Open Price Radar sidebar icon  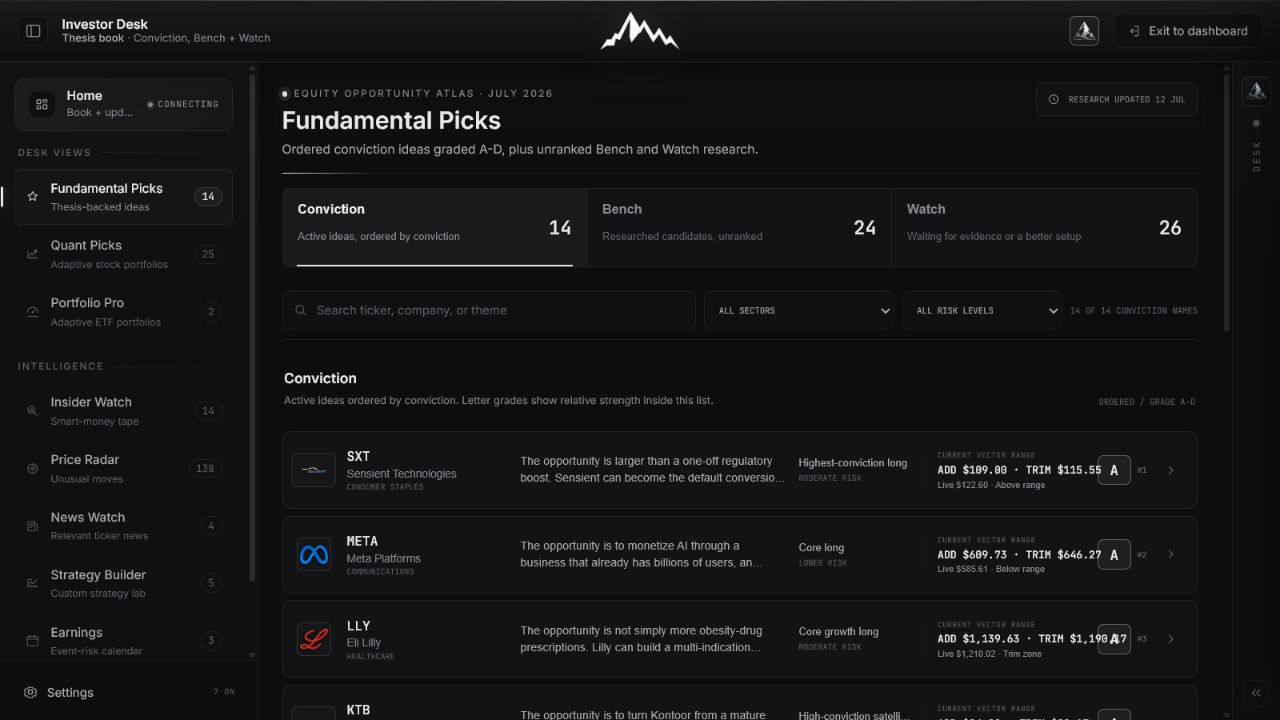(32, 468)
